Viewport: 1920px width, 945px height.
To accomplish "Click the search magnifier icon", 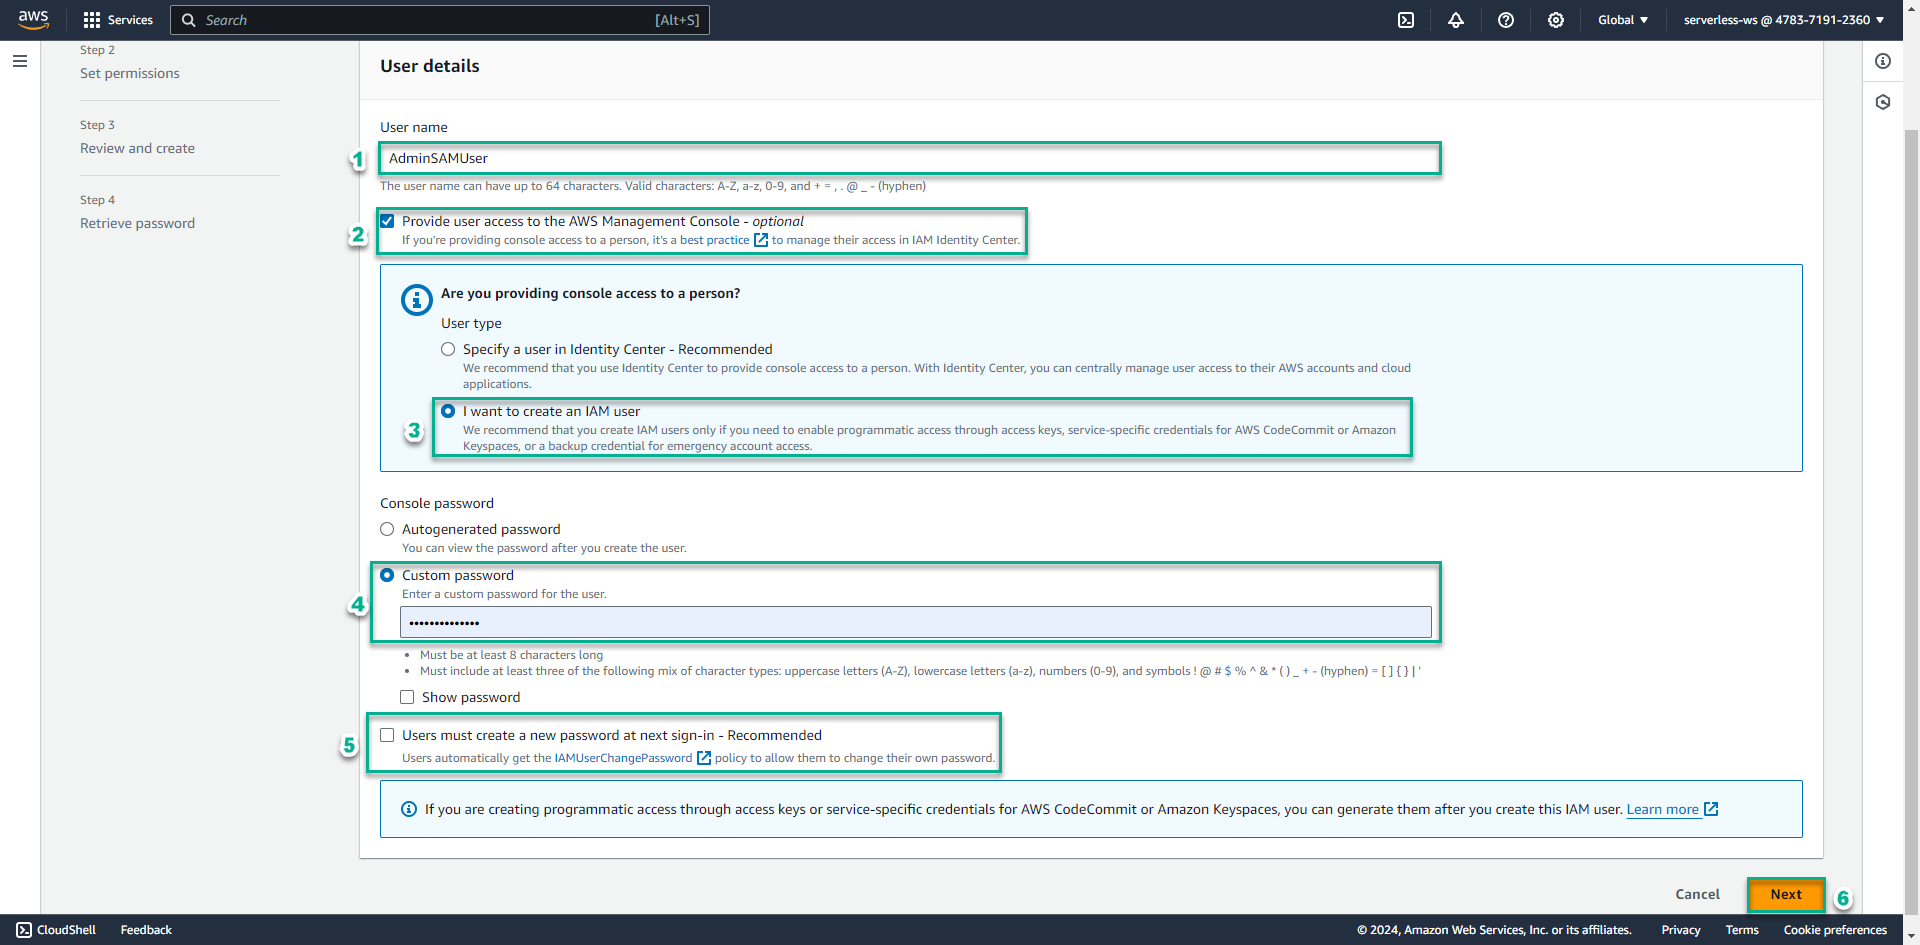I will (188, 20).
